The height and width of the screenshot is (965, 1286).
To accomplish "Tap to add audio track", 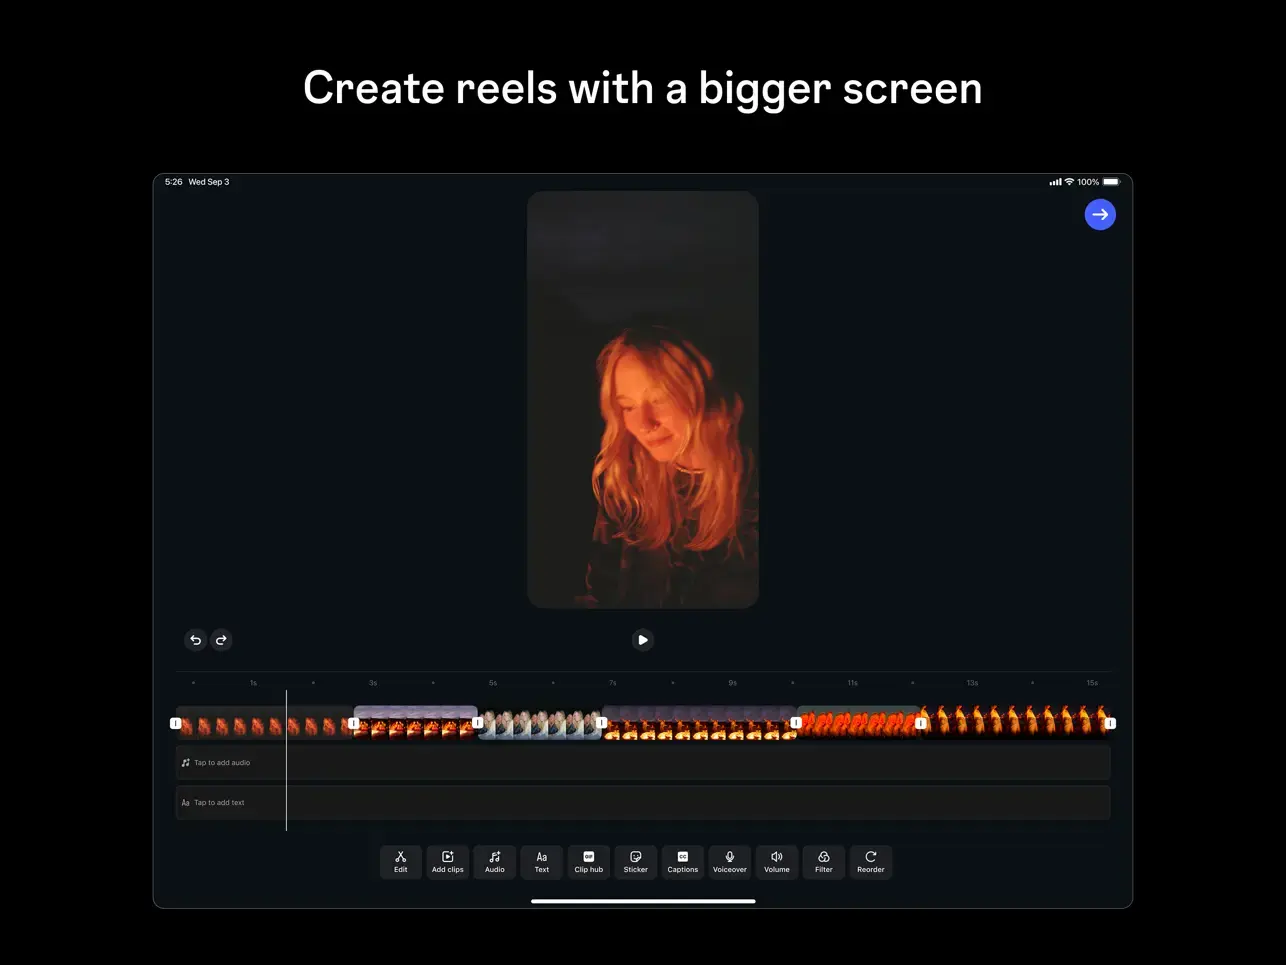I will click(x=642, y=763).
